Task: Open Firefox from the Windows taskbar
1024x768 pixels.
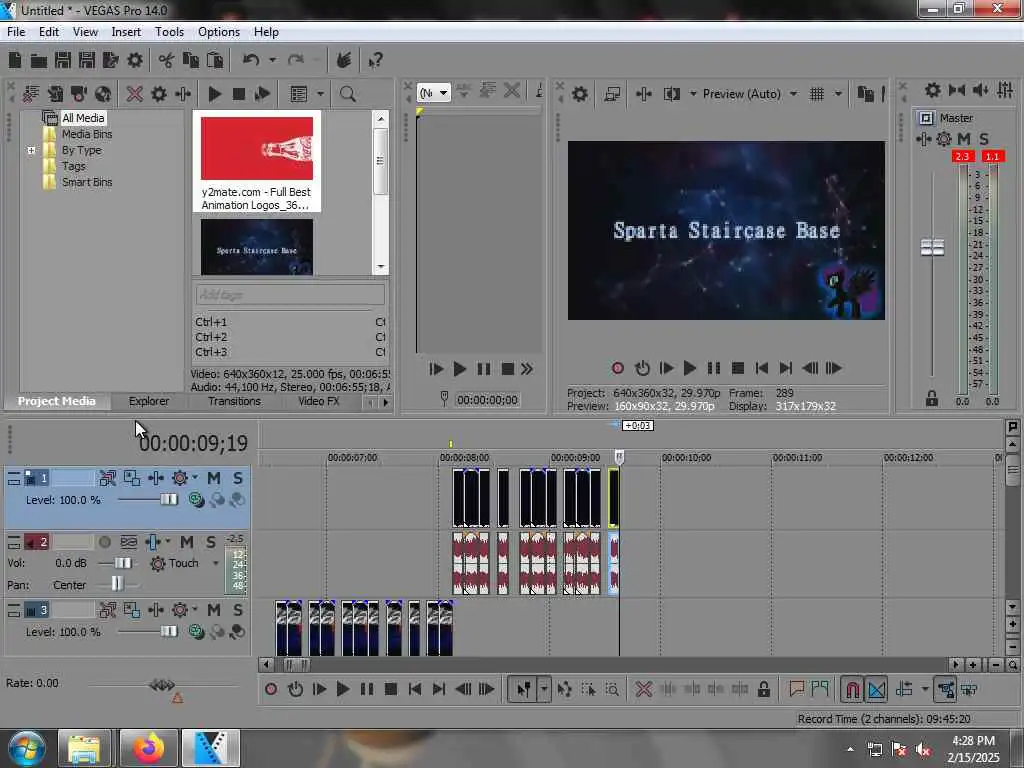Action: pyautogui.click(x=148, y=748)
